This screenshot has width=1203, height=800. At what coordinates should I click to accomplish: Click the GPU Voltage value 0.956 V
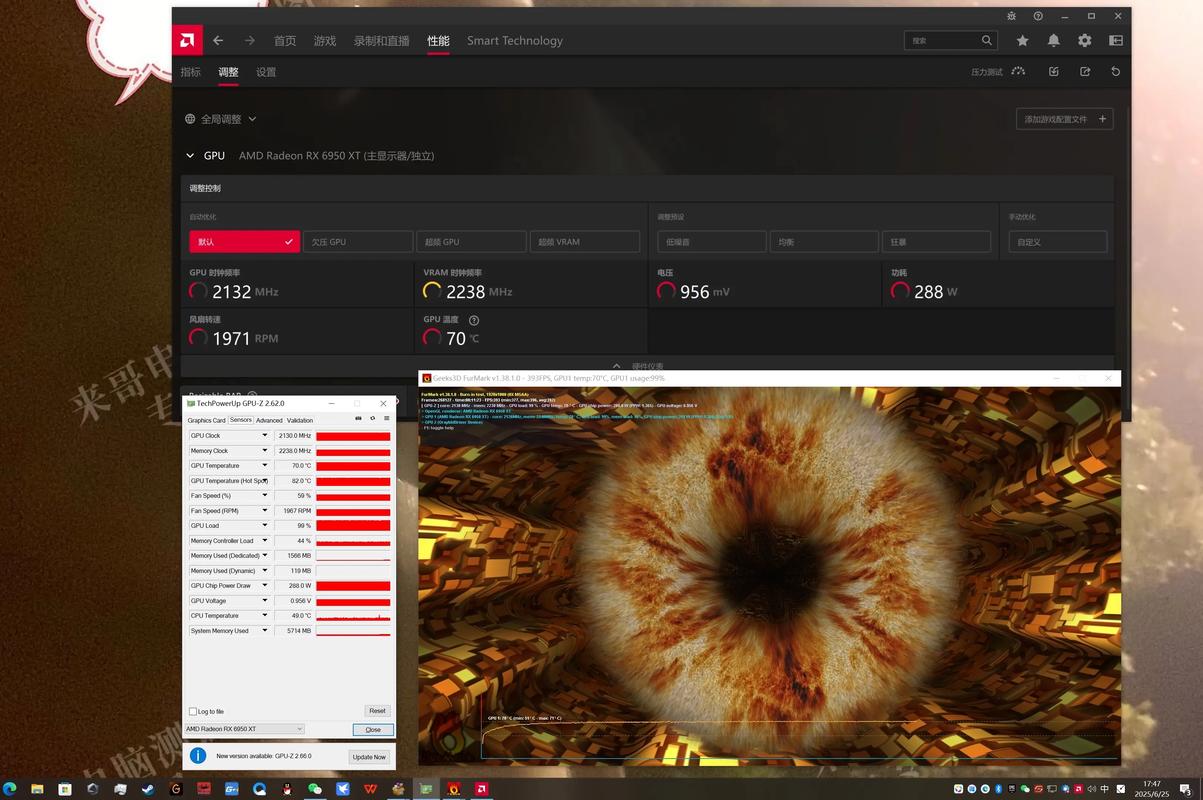pyautogui.click(x=293, y=601)
